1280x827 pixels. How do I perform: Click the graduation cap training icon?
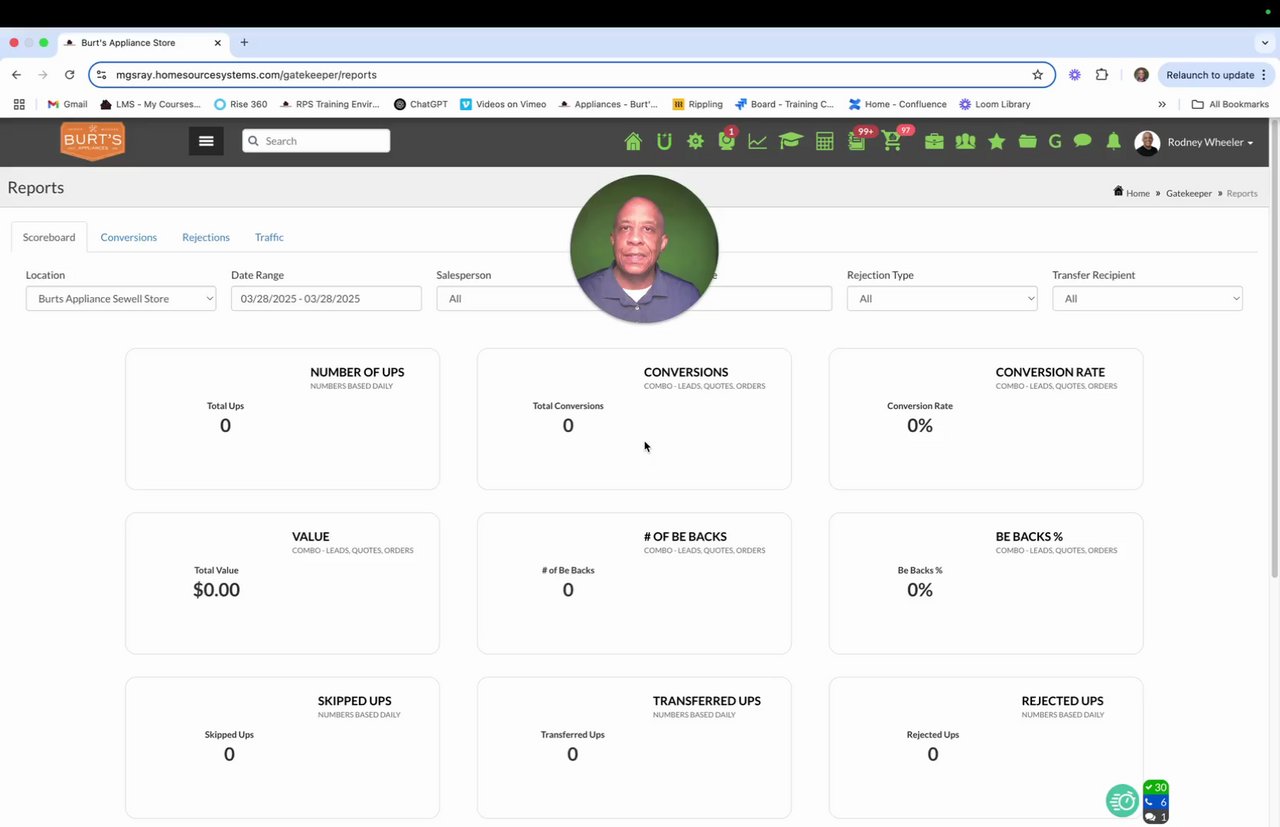click(x=791, y=142)
